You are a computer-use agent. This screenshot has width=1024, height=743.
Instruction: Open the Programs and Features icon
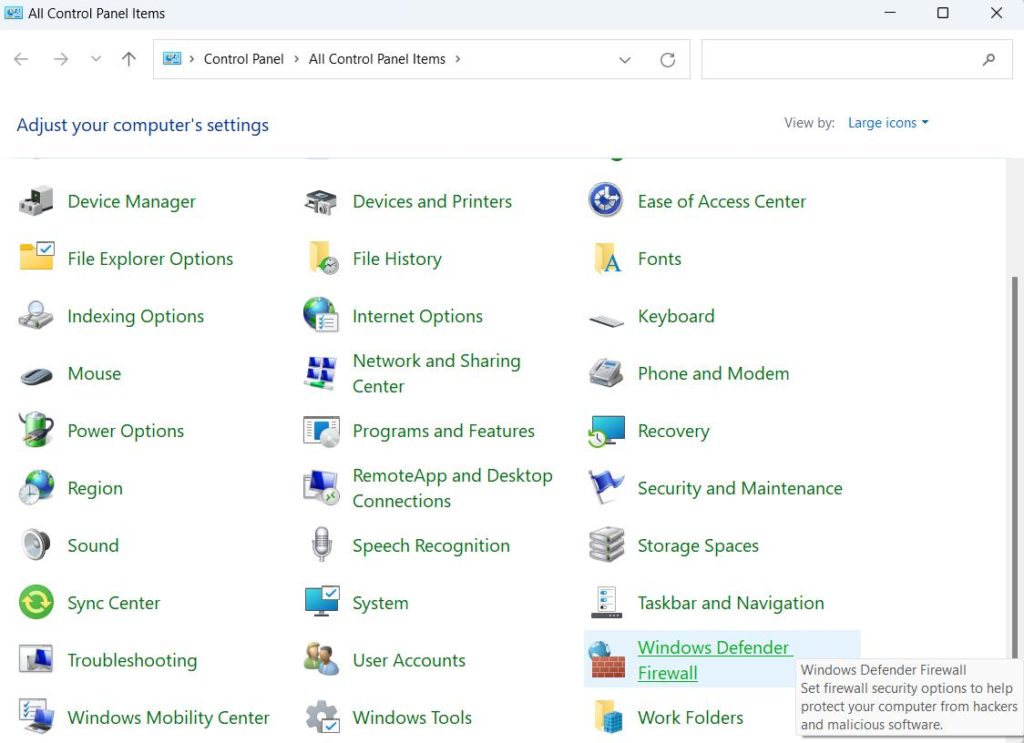point(321,431)
